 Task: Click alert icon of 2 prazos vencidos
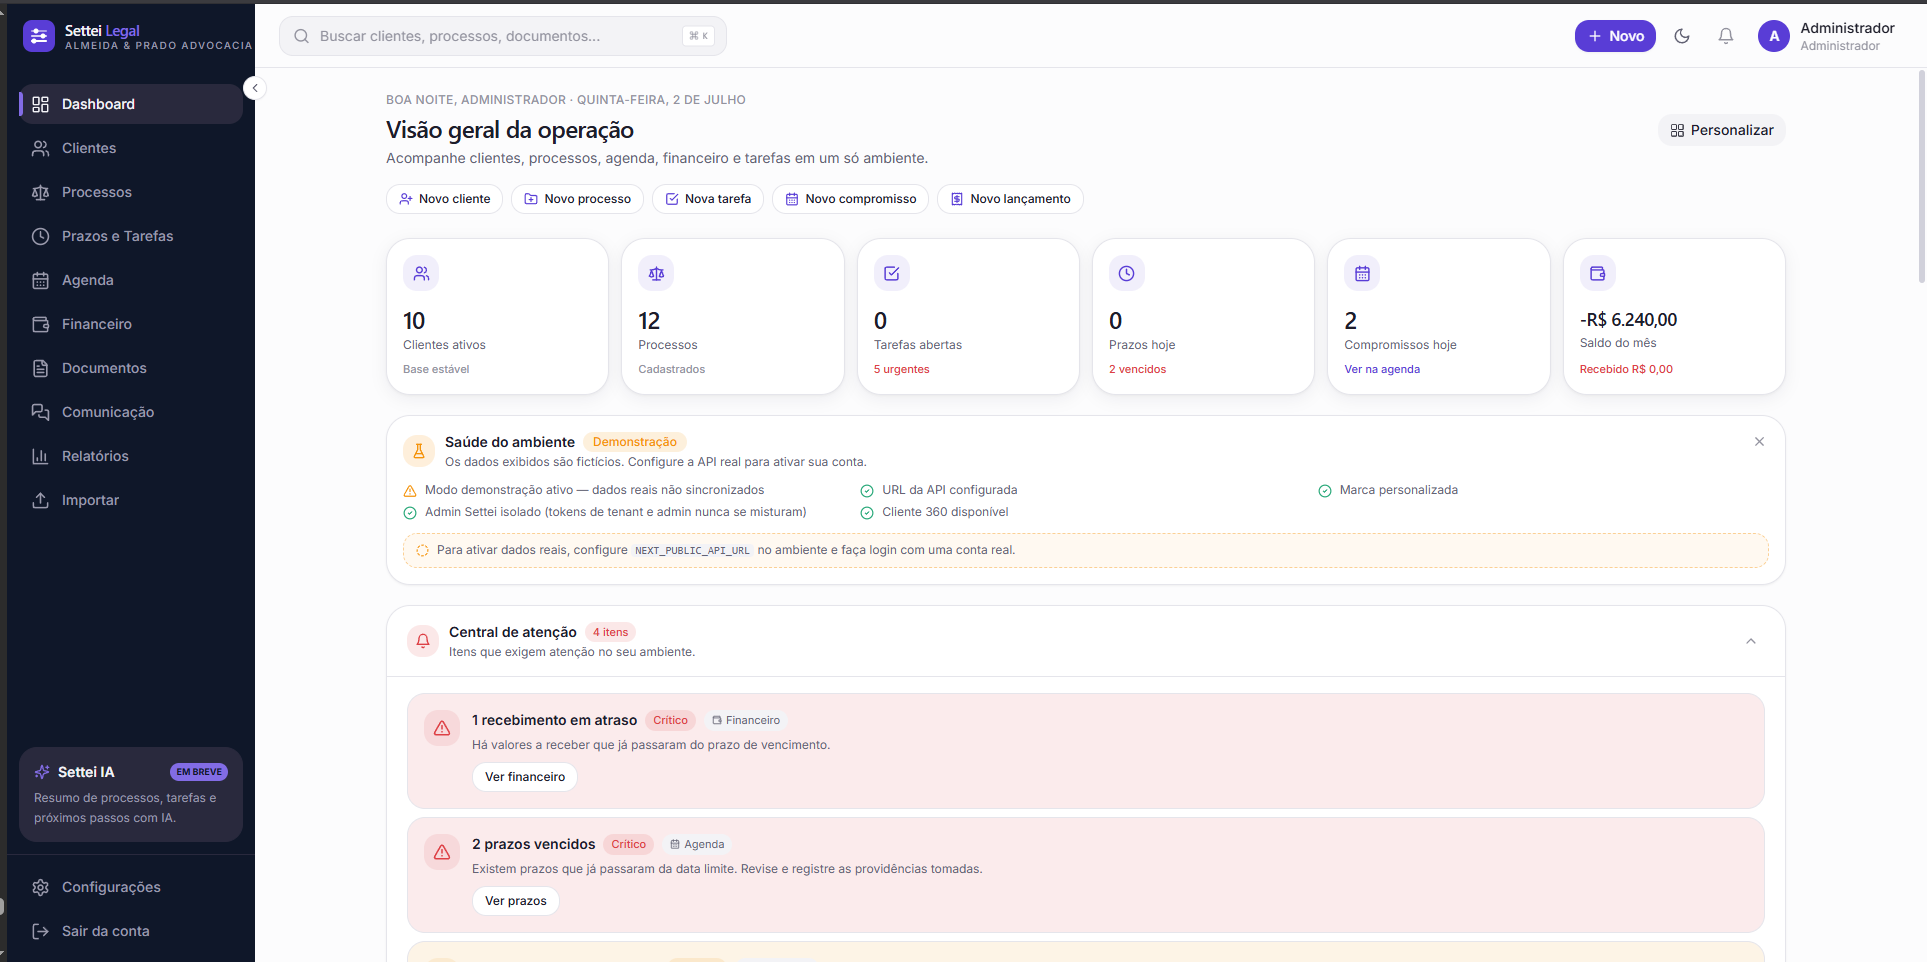(x=442, y=853)
